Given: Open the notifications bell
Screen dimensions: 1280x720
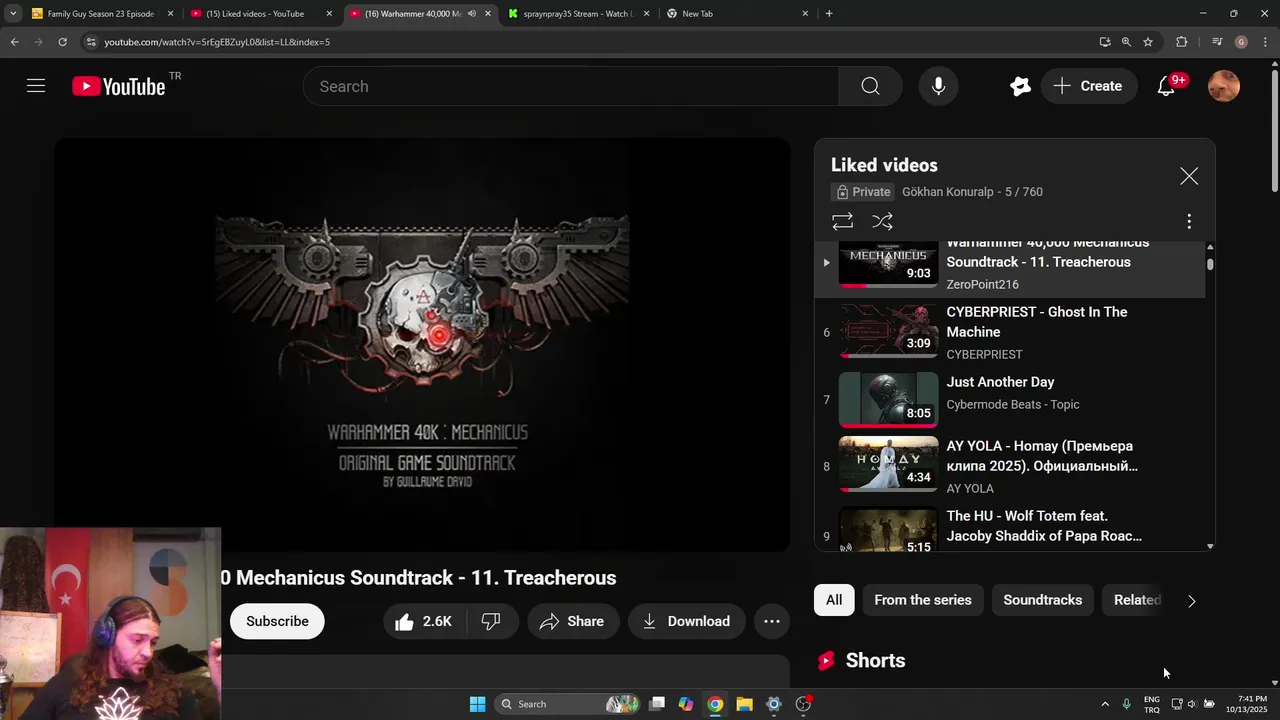Looking at the screenshot, I should 1166,86.
